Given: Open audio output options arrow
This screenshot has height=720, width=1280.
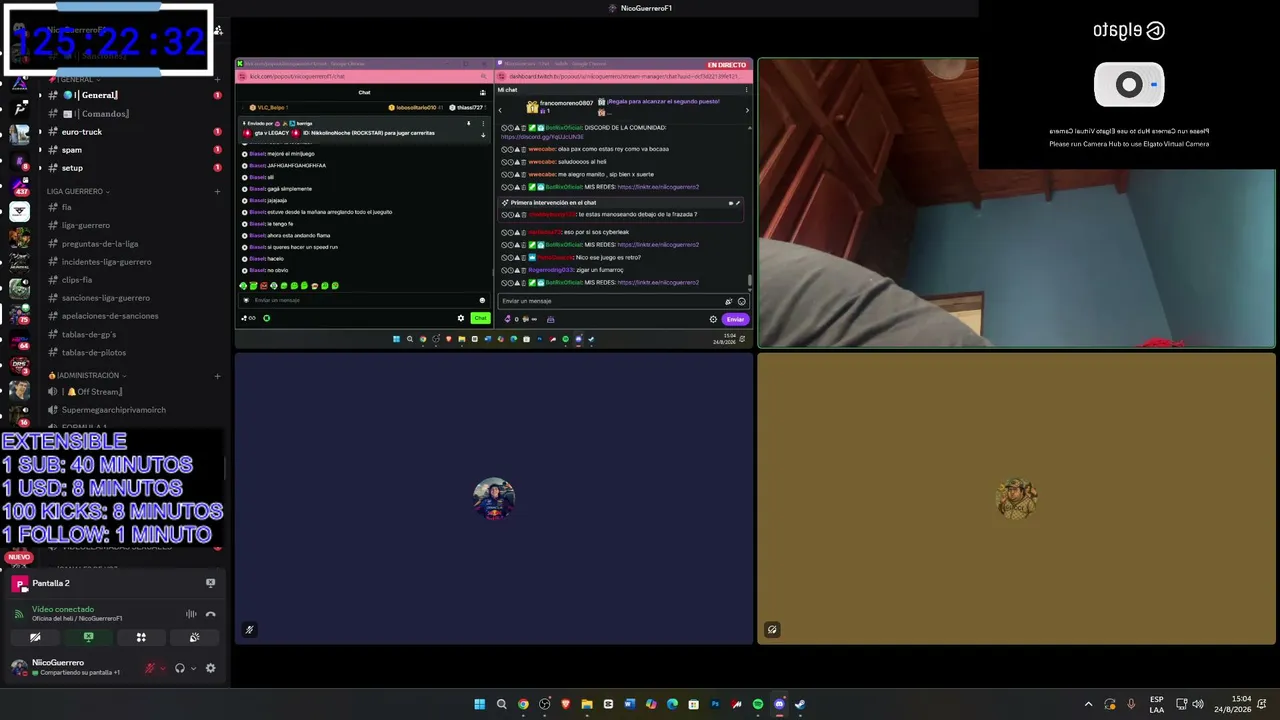Looking at the screenshot, I should click(x=193, y=668).
